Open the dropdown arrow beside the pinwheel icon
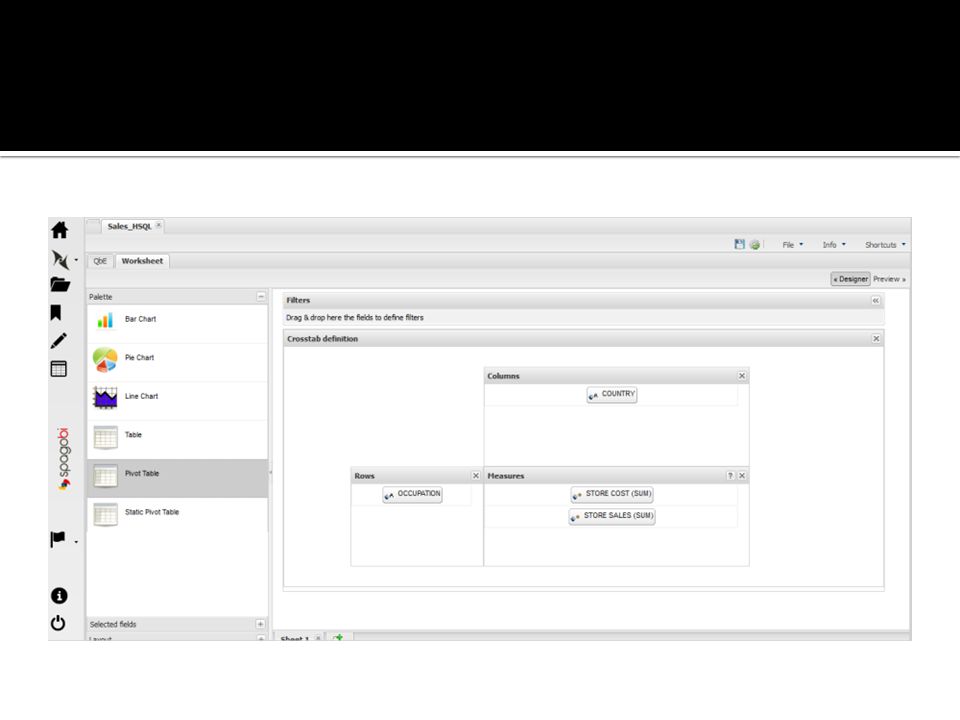 tap(76, 260)
